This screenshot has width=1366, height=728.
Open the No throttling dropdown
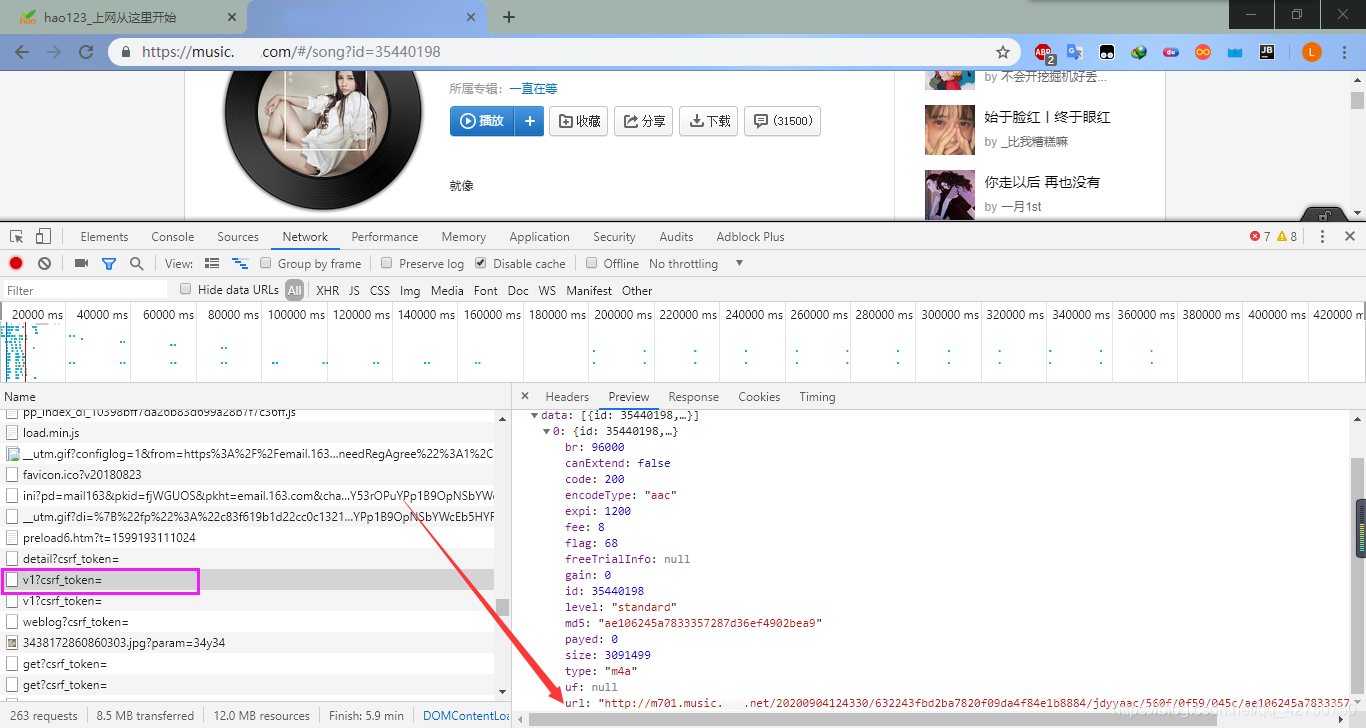[696, 264]
